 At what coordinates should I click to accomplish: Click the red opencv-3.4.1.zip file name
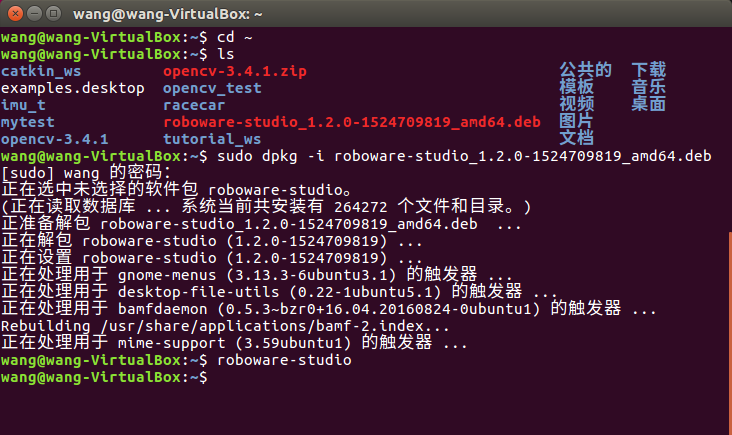point(235,71)
